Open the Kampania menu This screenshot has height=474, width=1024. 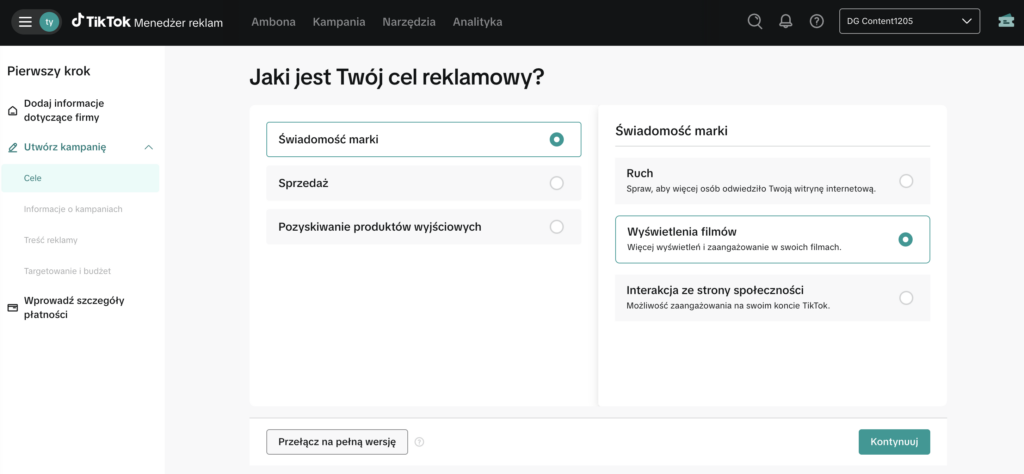pyautogui.click(x=338, y=22)
